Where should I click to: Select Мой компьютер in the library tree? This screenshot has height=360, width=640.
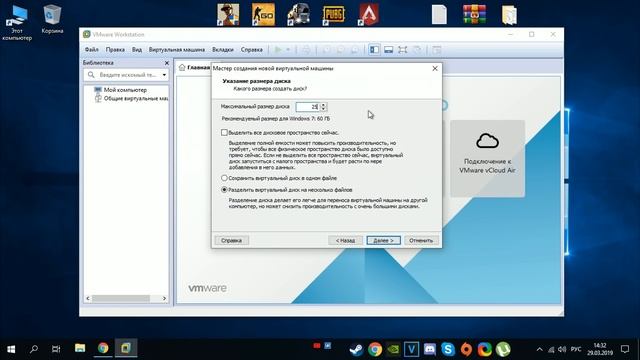[125, 90]
